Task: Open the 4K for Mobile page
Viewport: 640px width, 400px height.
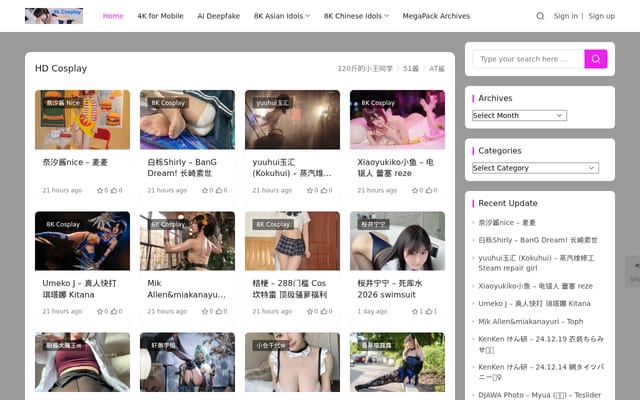Action: (x=160, y=16)
